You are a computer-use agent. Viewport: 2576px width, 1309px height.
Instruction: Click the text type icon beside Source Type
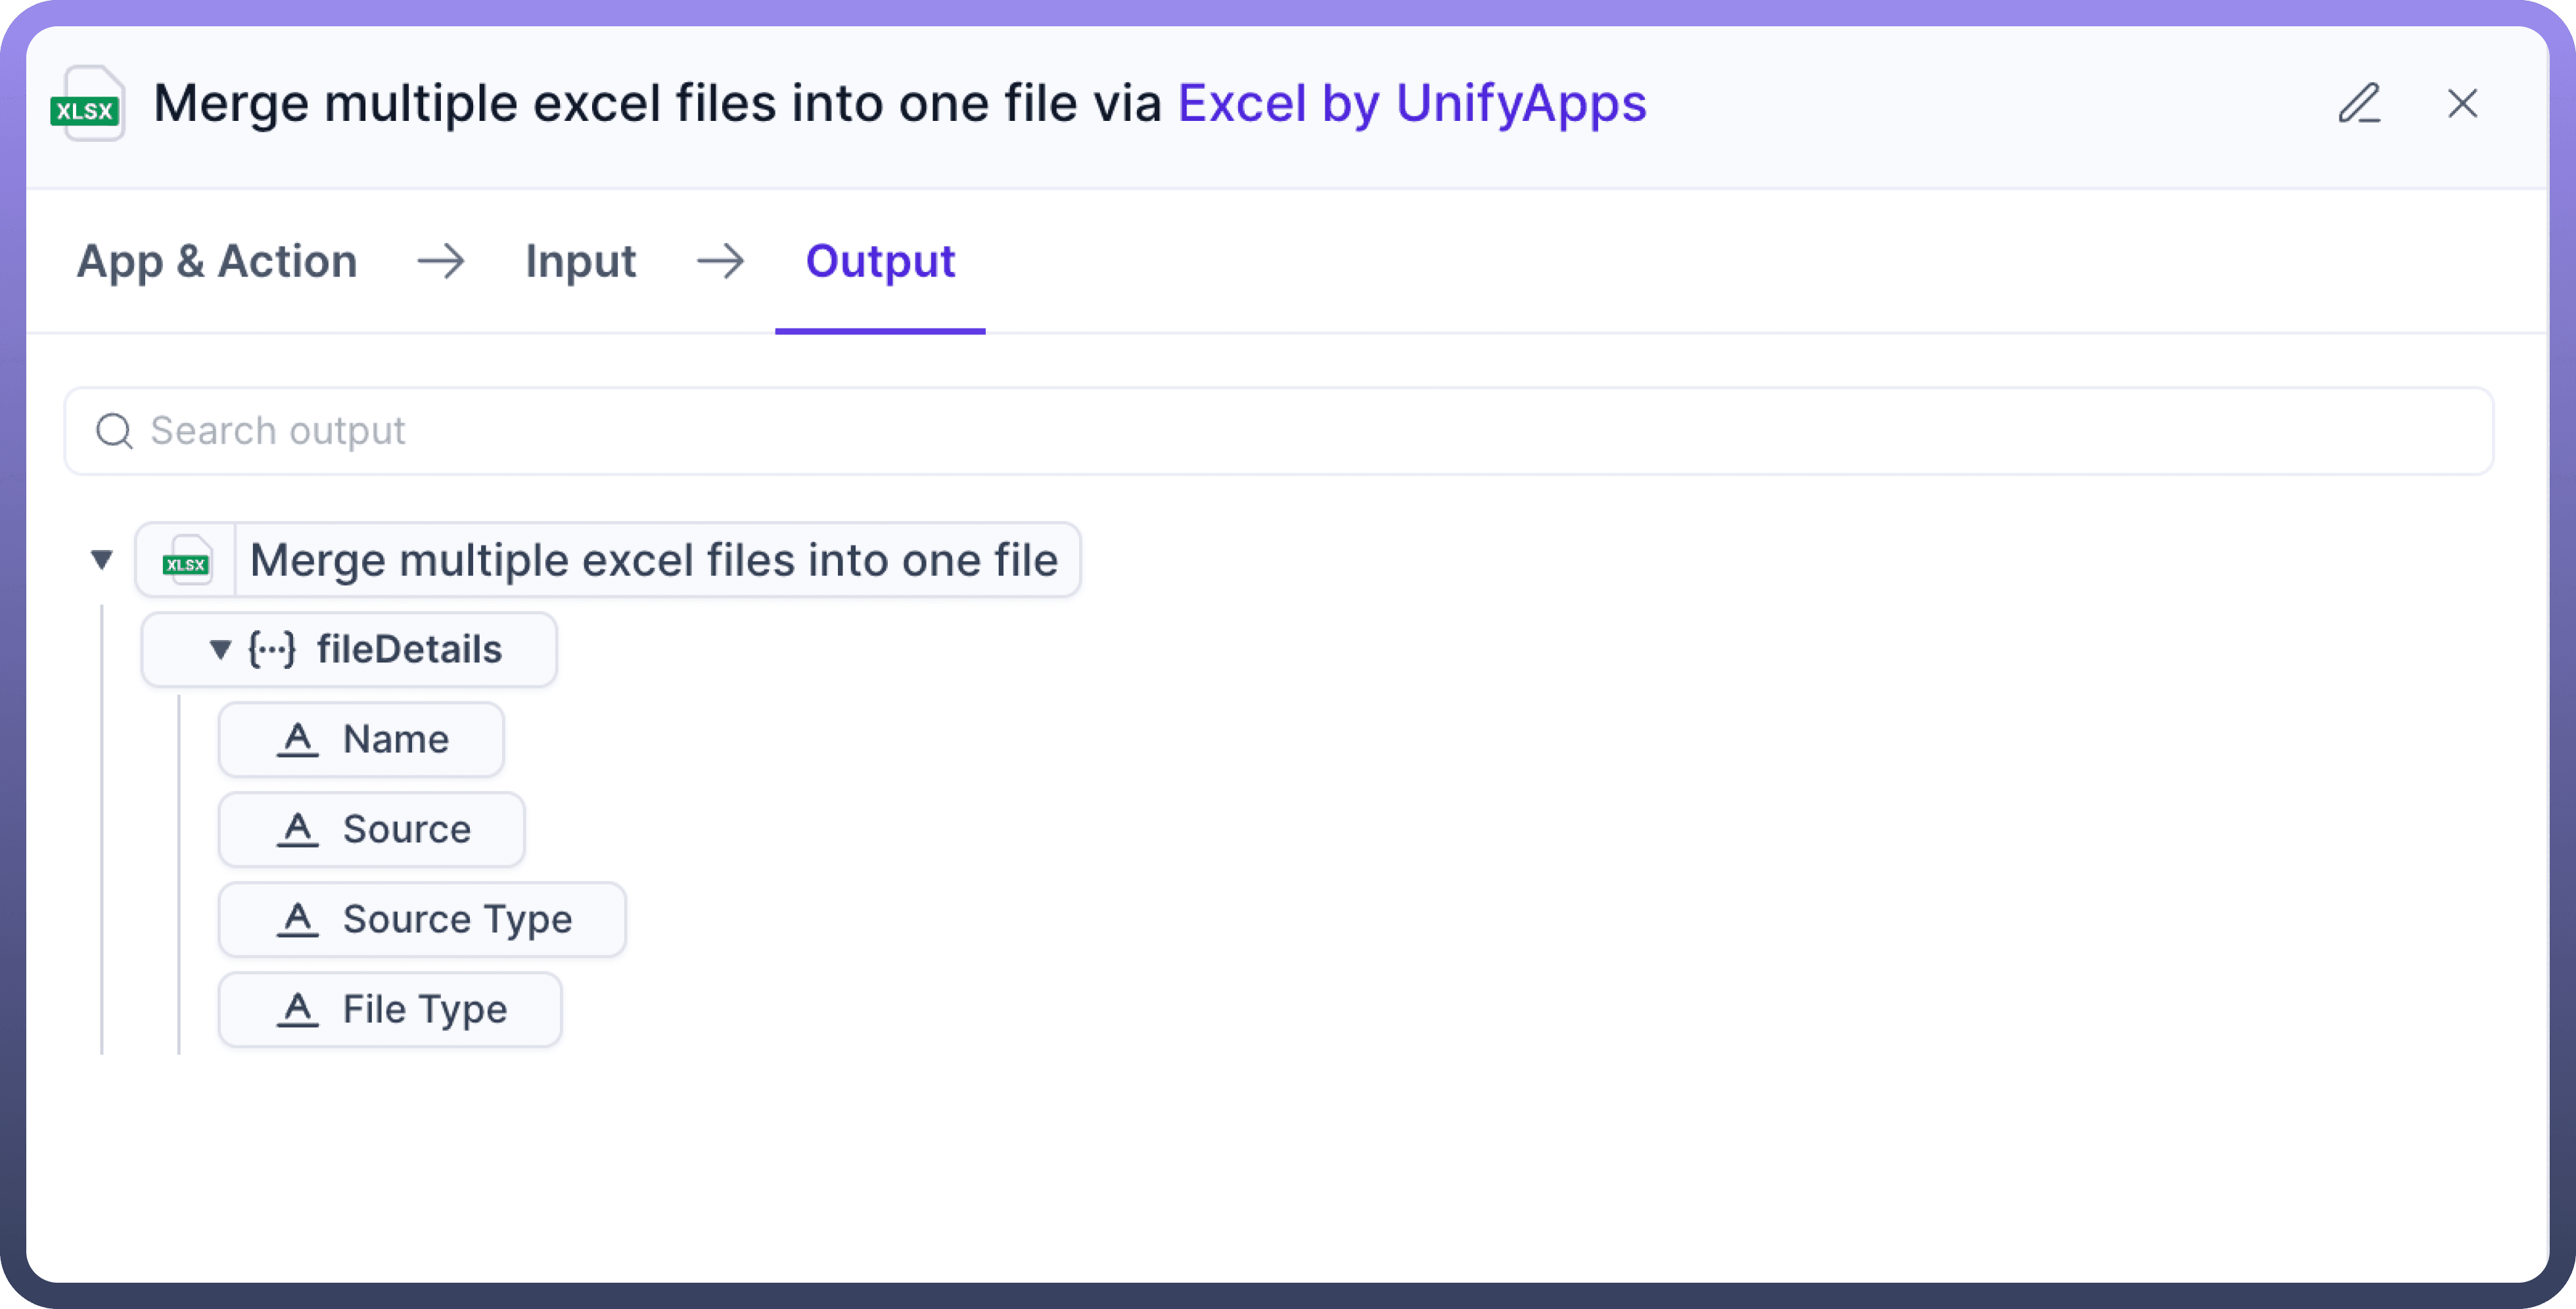pyautogui.click(x=297, y=920)
